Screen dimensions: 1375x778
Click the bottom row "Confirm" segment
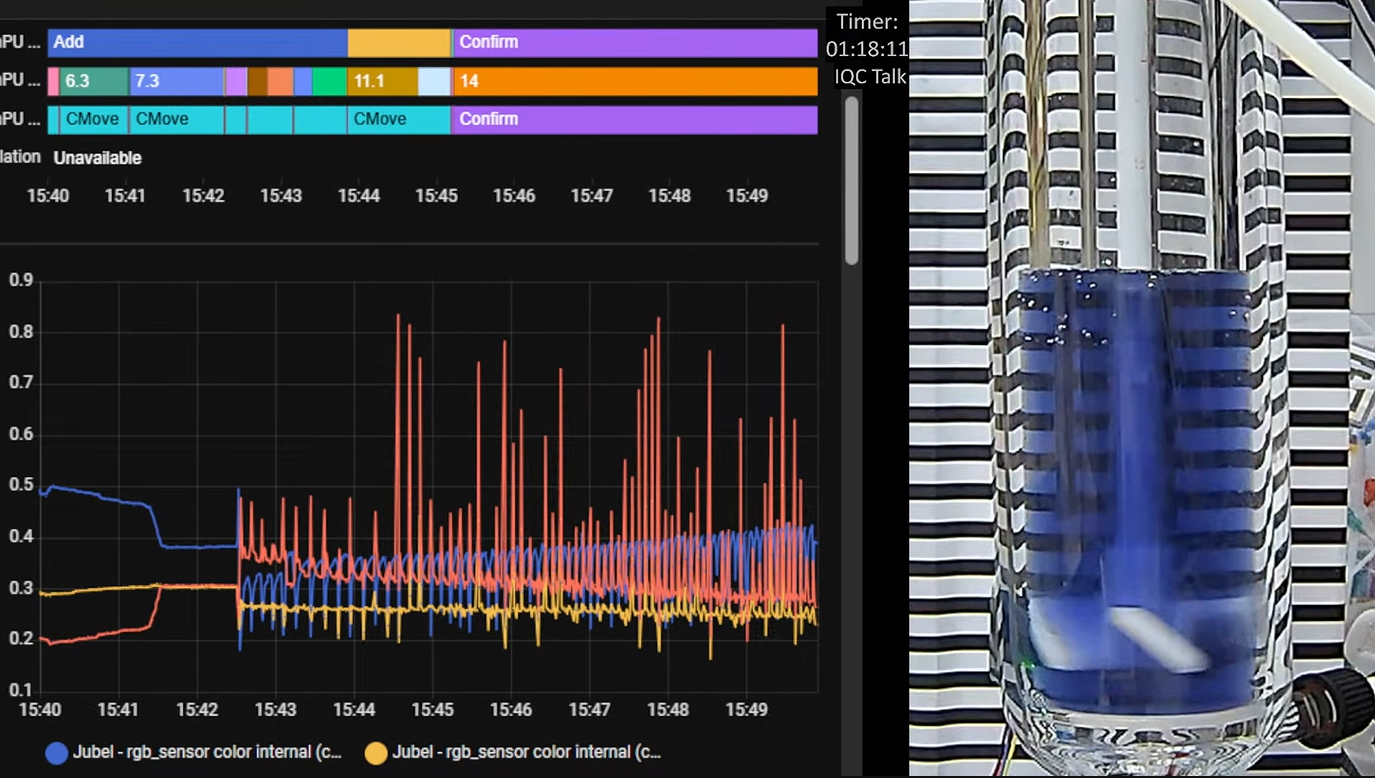[635, 119]
